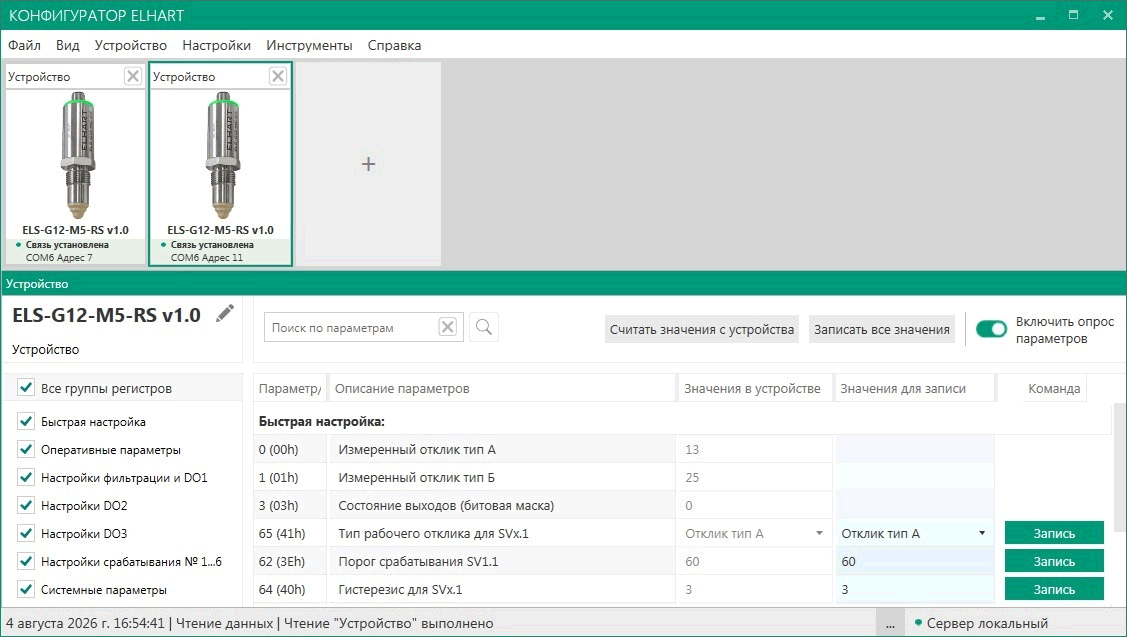The image size is (1127, 637).
Task: Select device thumbnail COM6 Адрес 7
Action: 75,165
